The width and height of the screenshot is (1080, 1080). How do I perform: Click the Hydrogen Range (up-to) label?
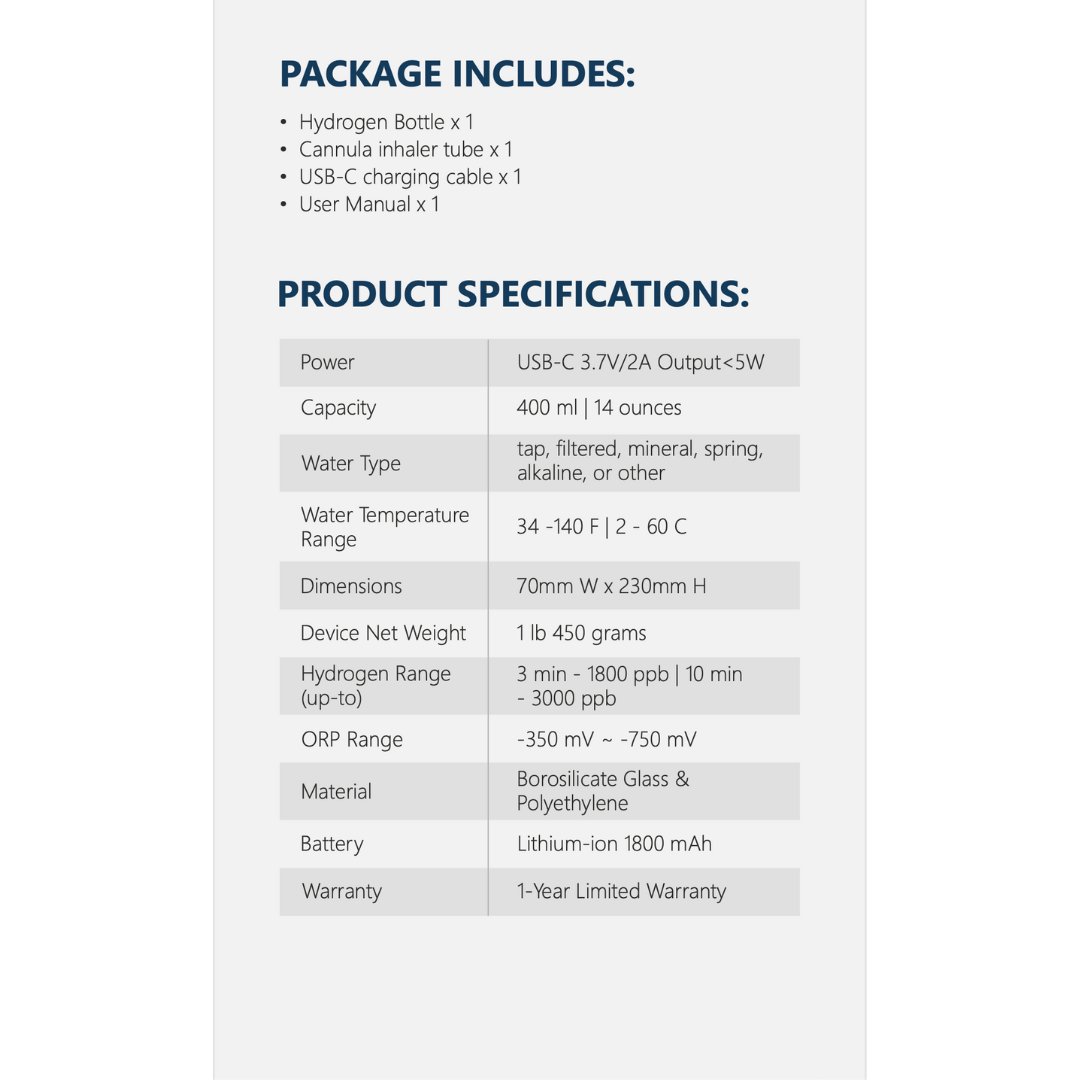click(x=375, y=686)
